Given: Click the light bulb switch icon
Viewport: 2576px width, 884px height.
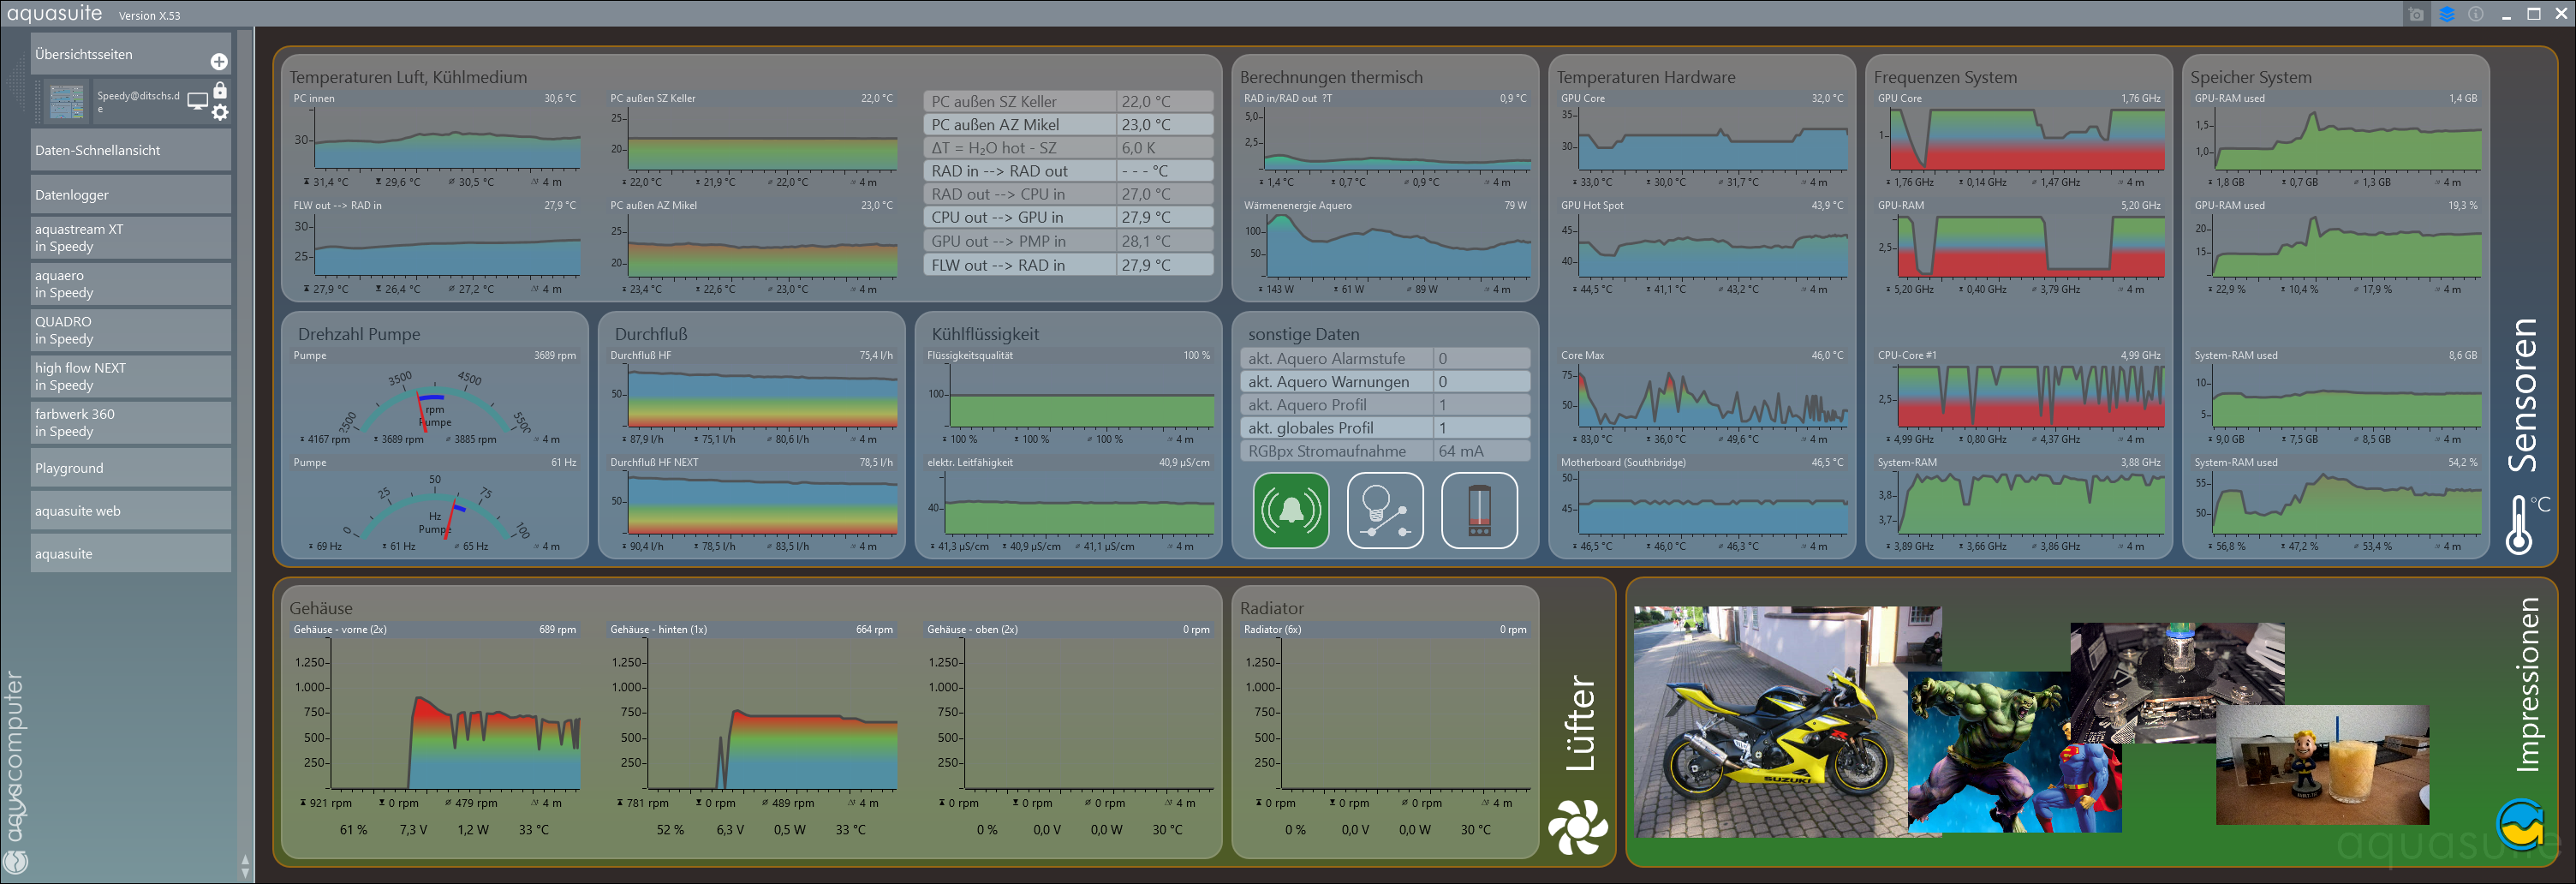Looking at the screenshot, I should coord(1384,511).
